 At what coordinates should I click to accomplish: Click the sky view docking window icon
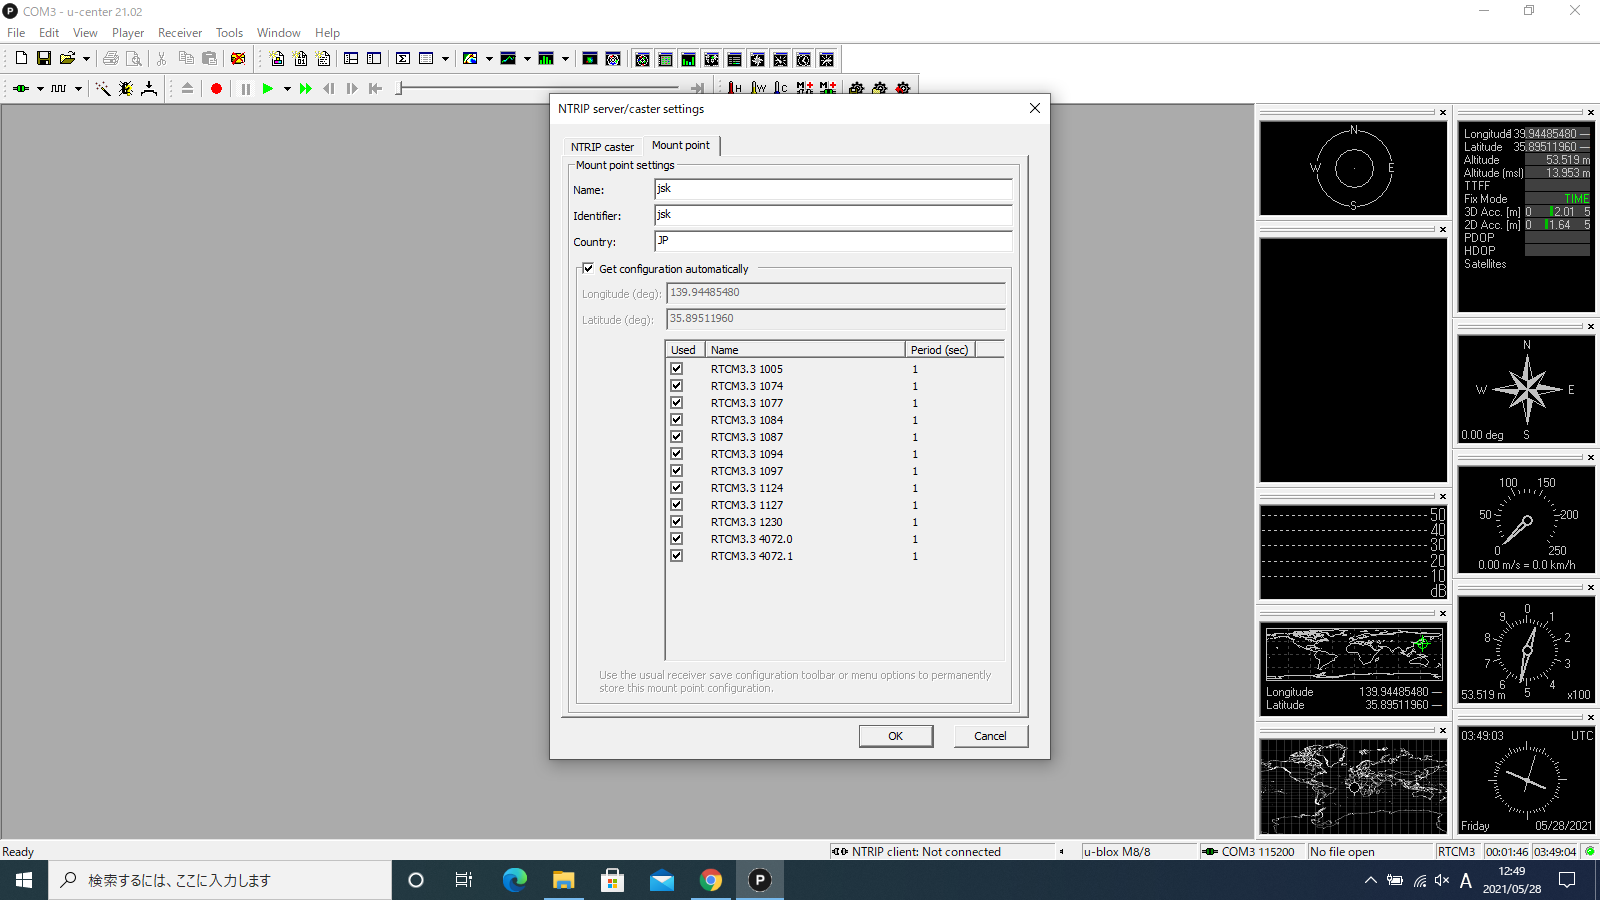point(643,60)
